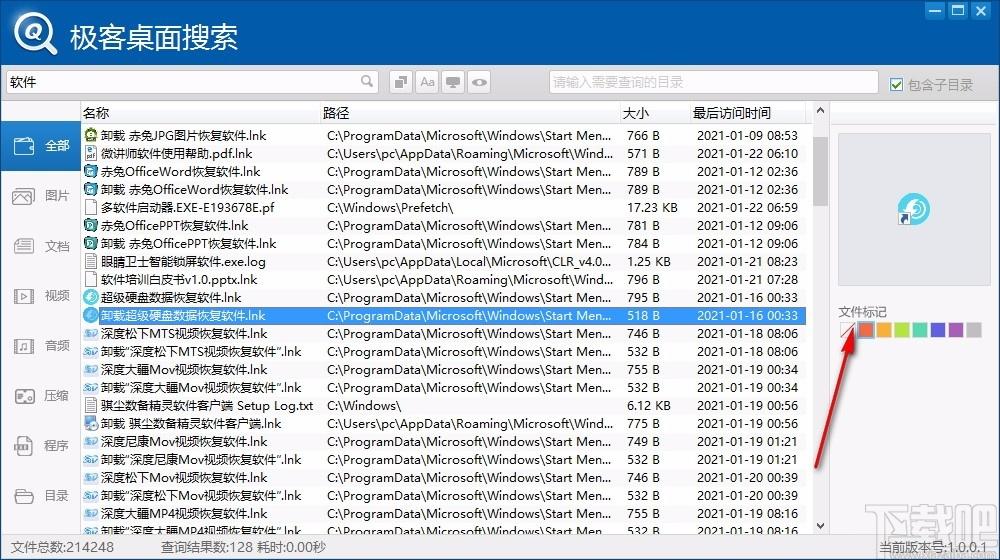
Task: Select icon of 卸载 赤兔OfficeWord恢复软件.lnk
Action: pos(91,189)
